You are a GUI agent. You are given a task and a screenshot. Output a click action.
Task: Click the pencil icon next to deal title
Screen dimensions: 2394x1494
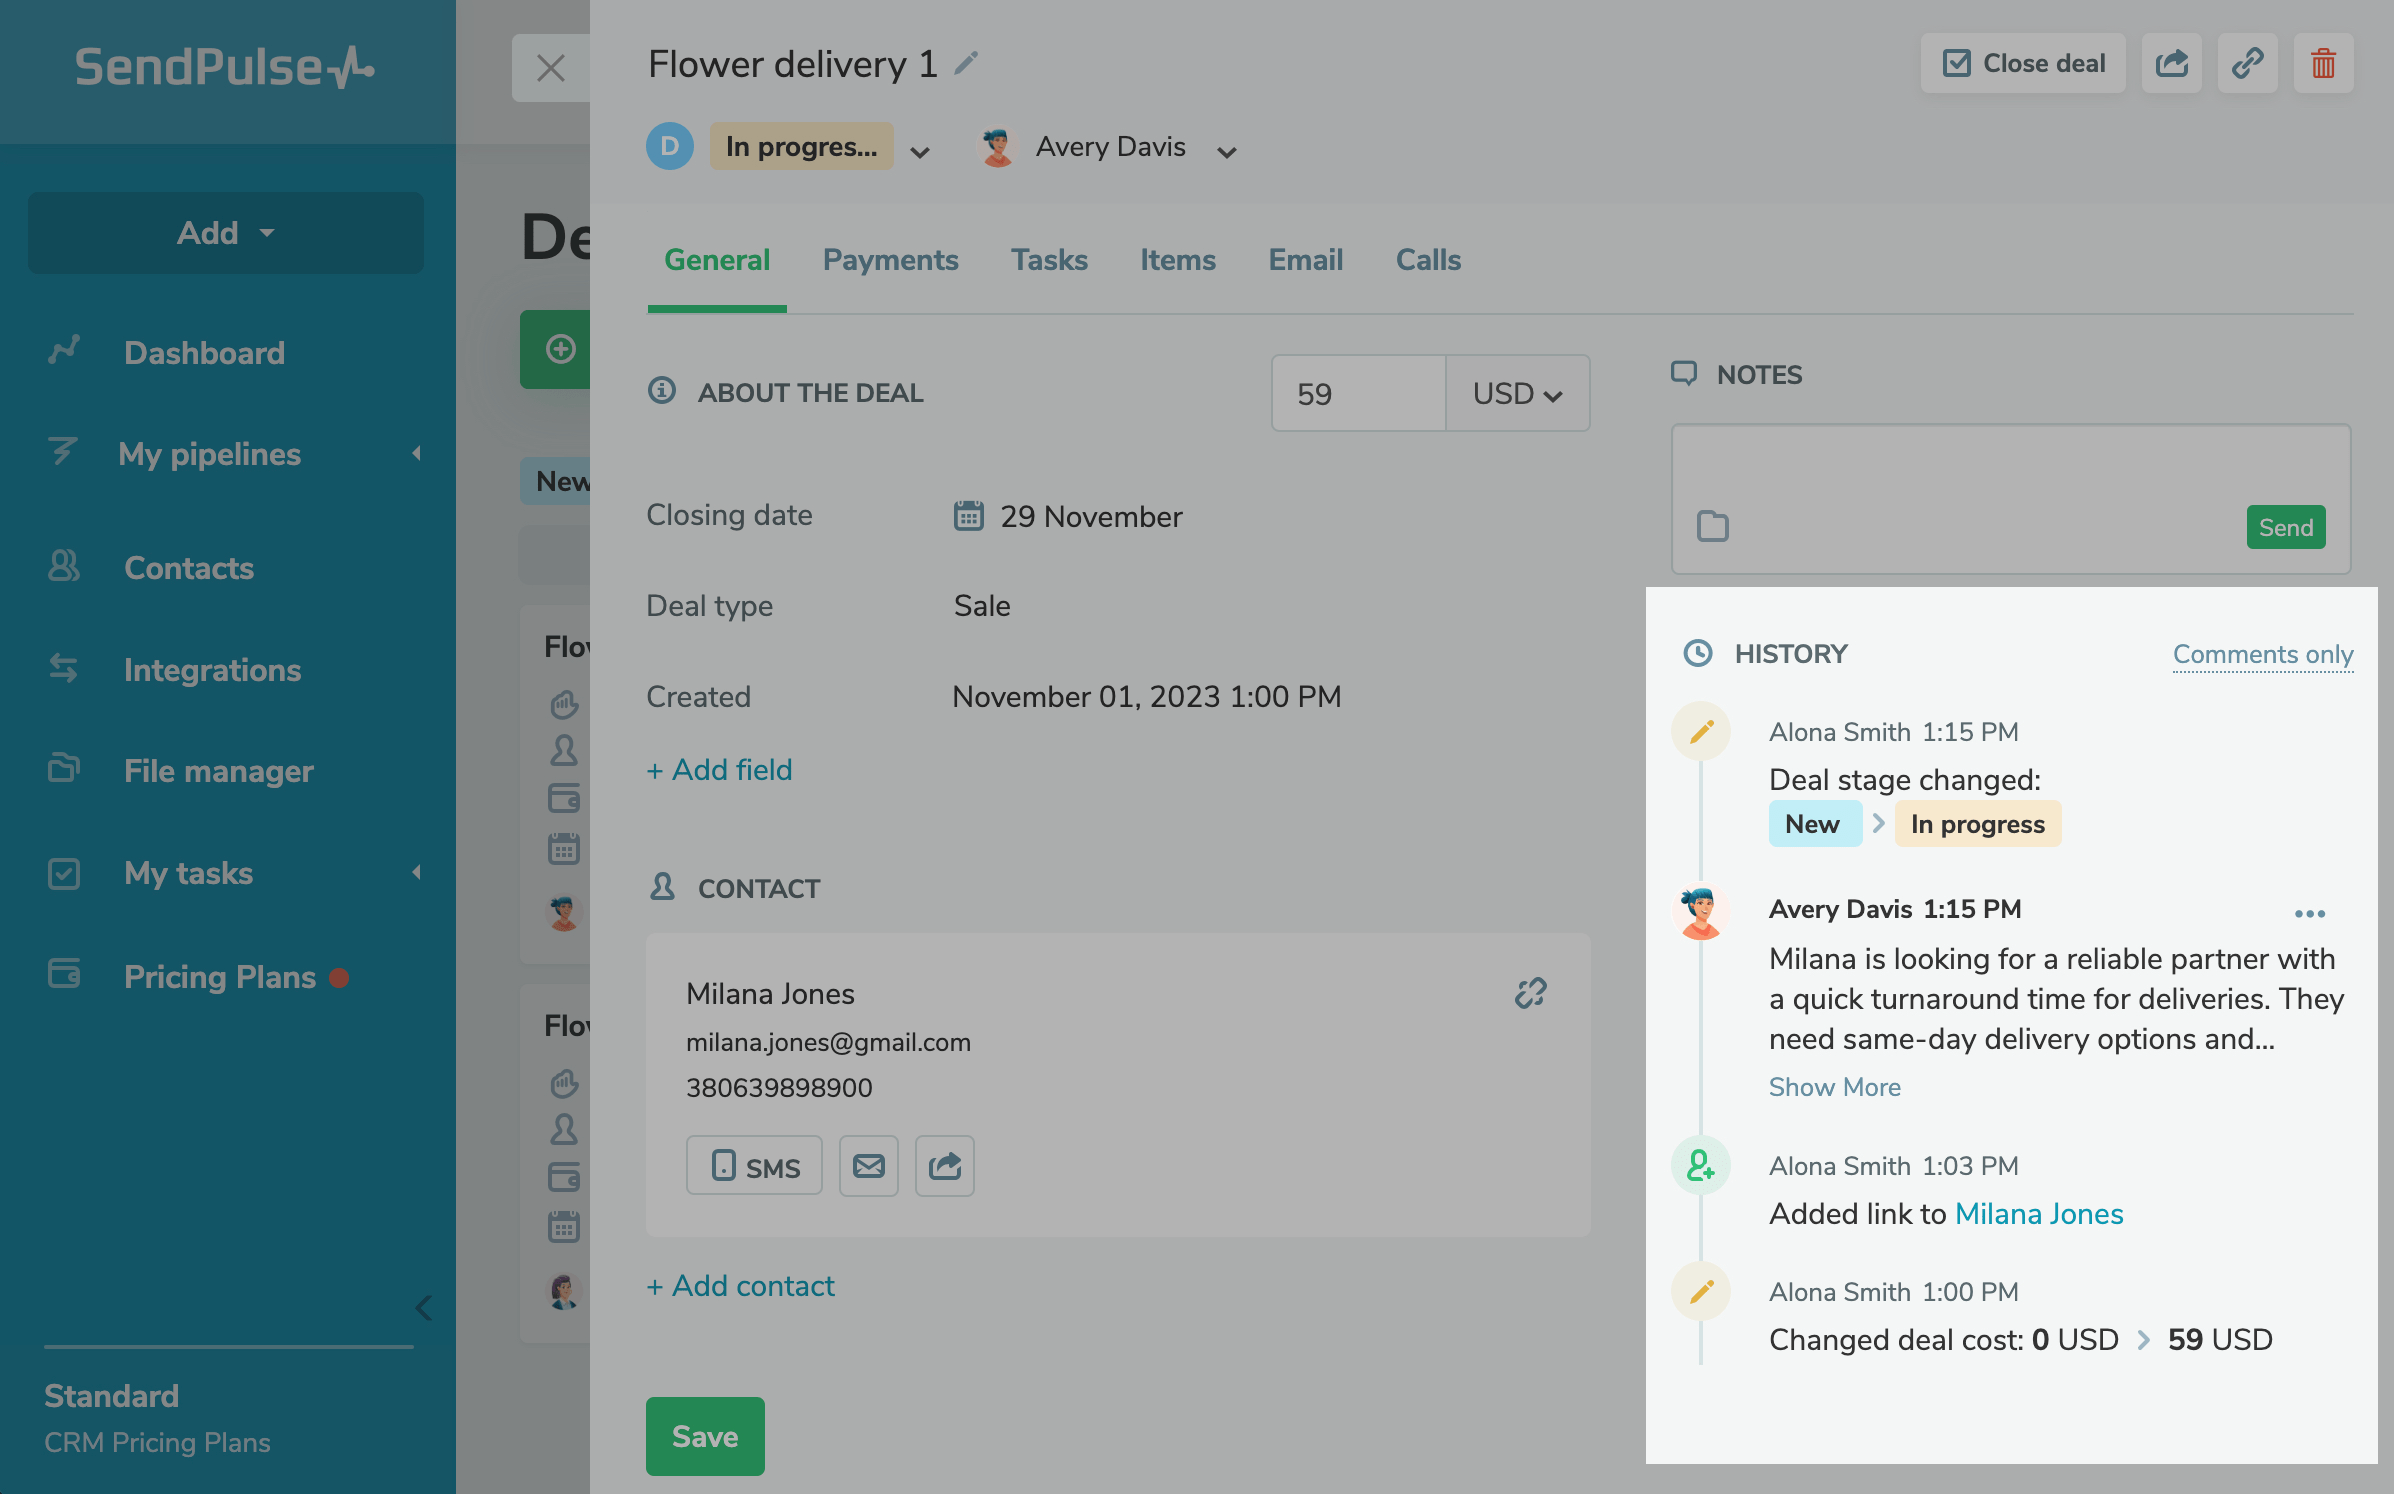[x=965, y=64]
